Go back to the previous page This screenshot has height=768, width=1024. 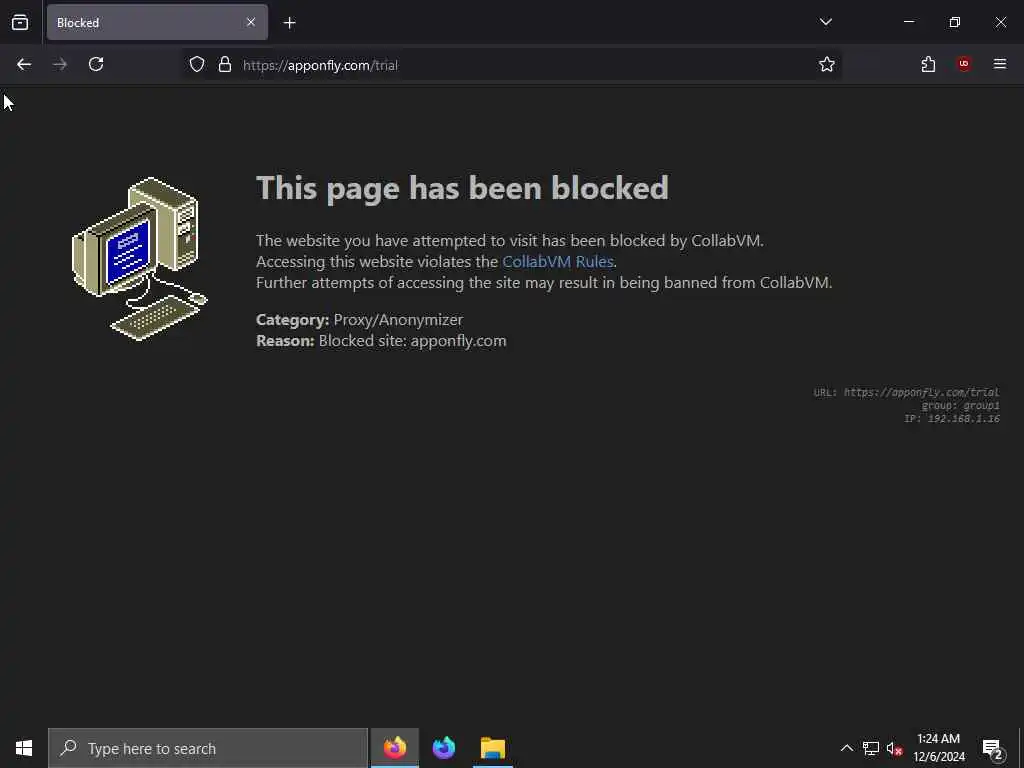[x=24, y=64]
